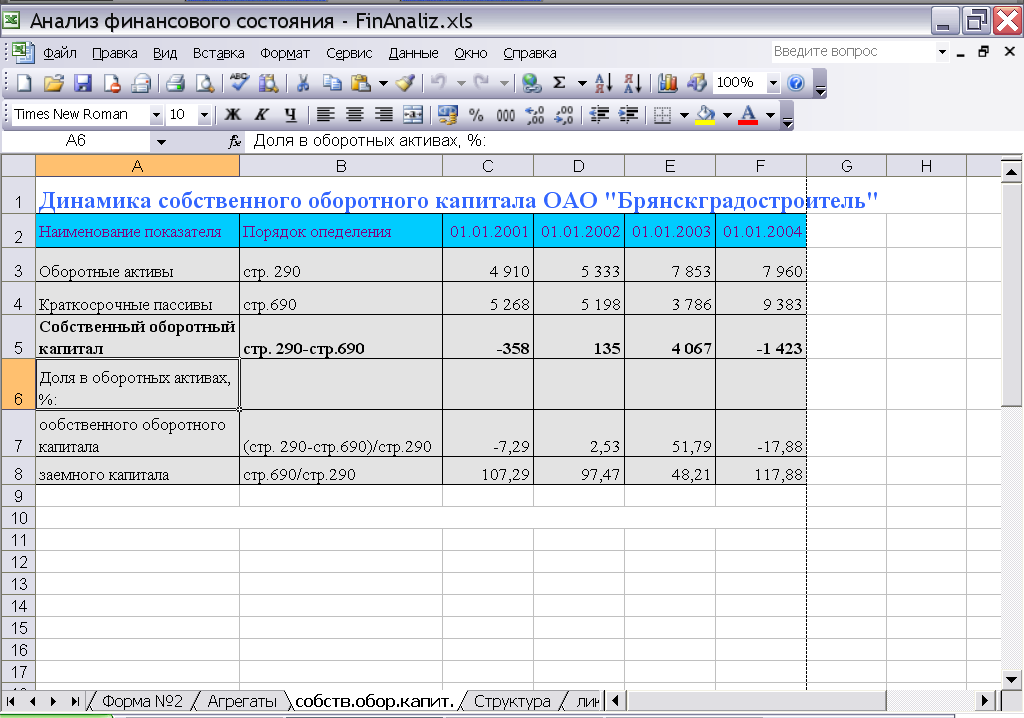
Task: Center the cell text
Action: point(355,115)
